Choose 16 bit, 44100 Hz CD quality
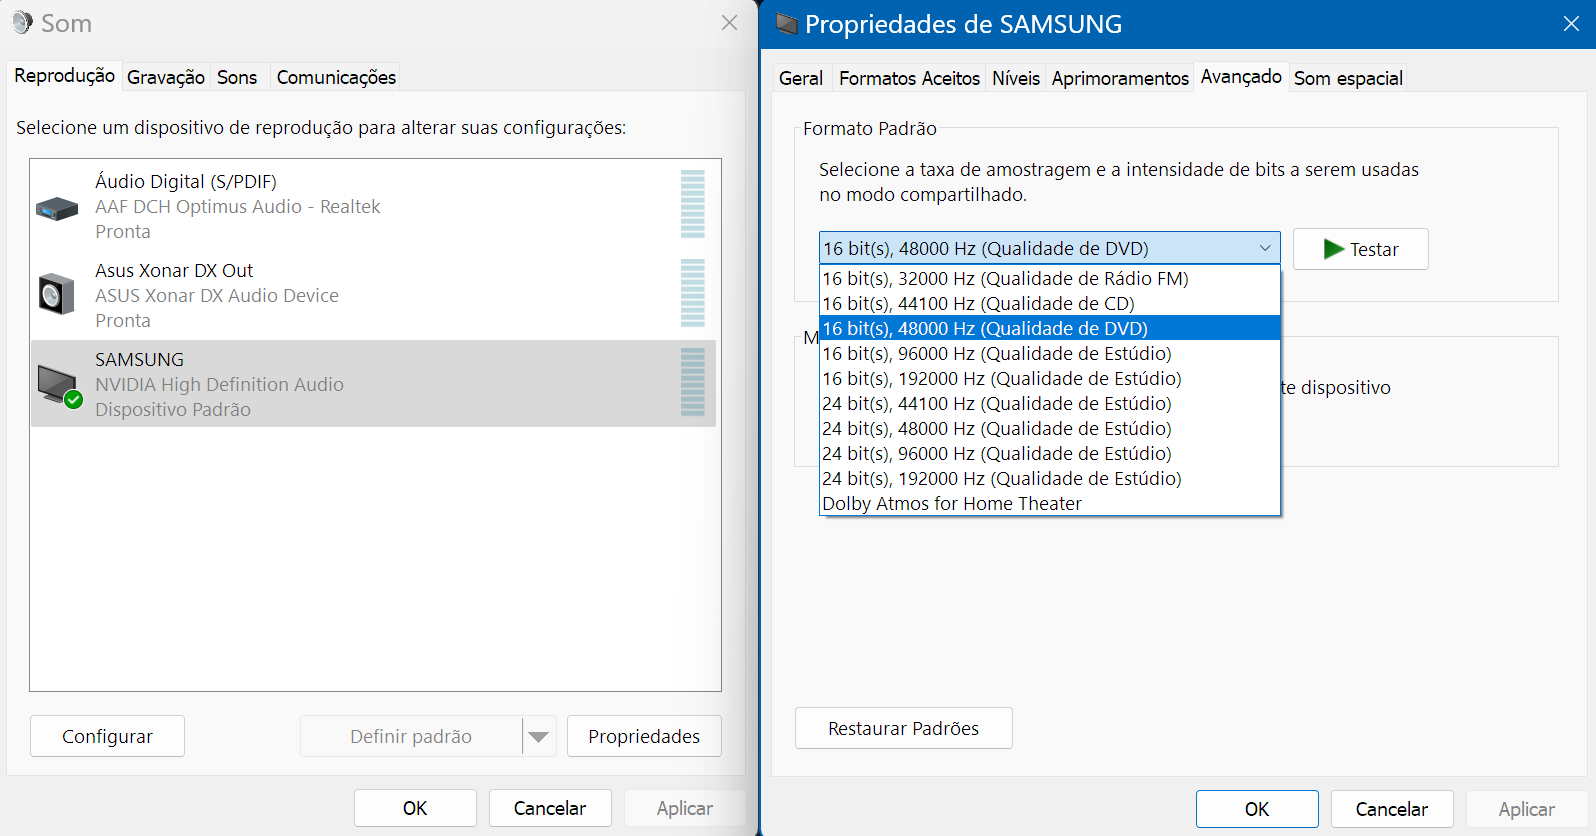Screen dimensions: 1596x836 [x=1049, y=303]
